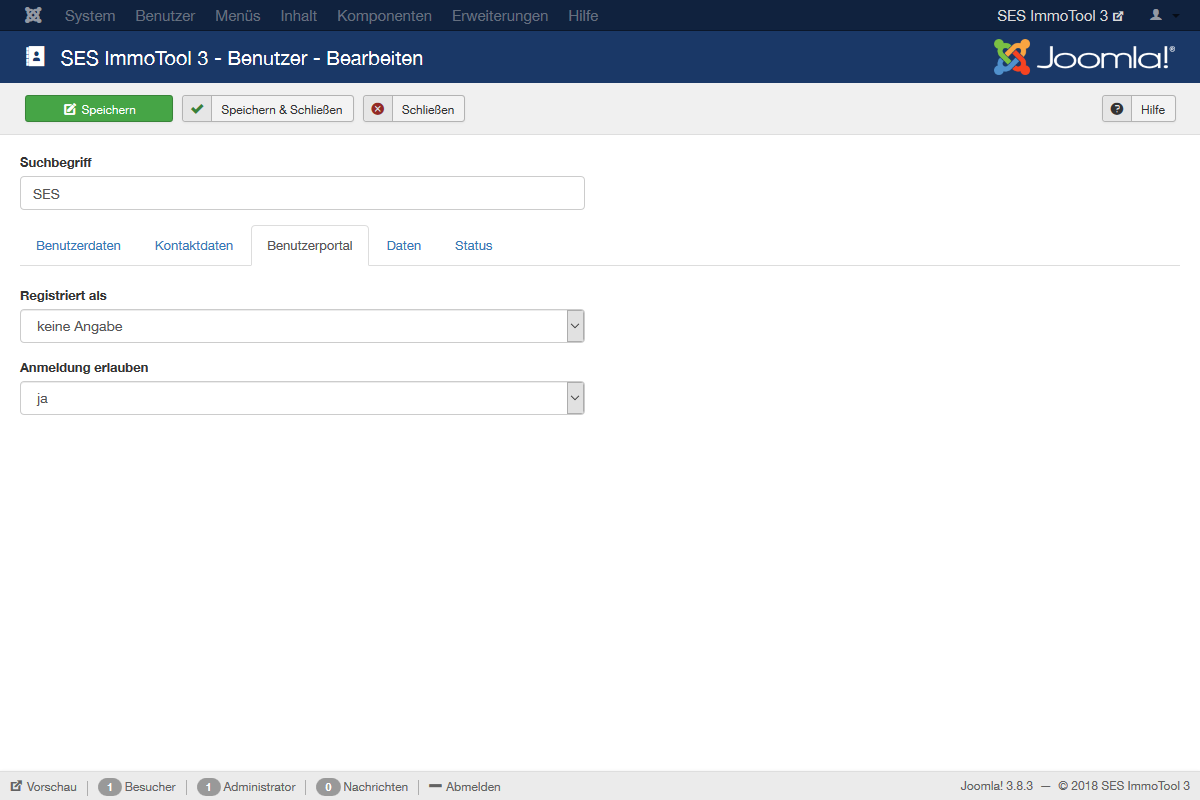Click the Nachrichten counter in status bar
Image resolution: width=1200 pixels, height=800 pixels.
click(363, 787)
